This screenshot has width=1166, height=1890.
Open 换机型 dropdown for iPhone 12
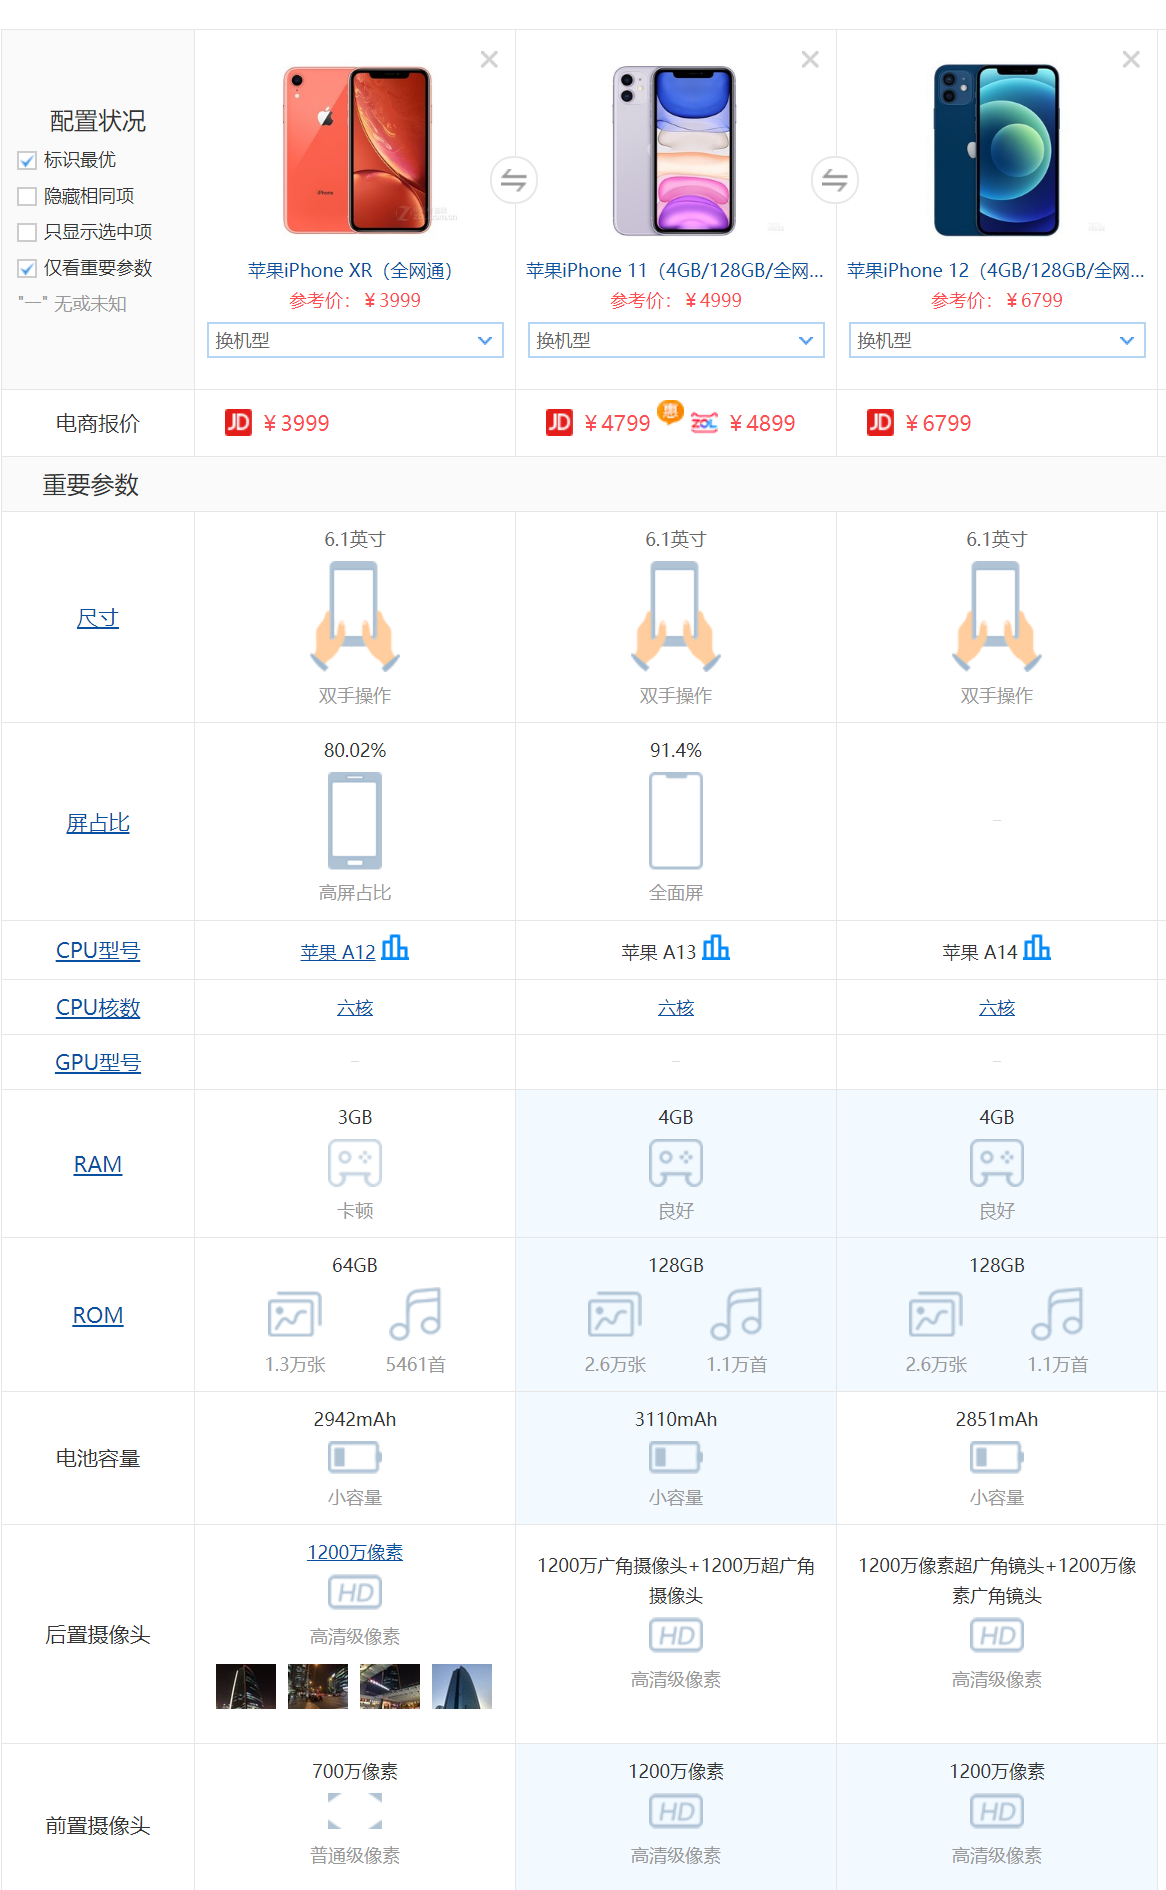click(997, 340)
